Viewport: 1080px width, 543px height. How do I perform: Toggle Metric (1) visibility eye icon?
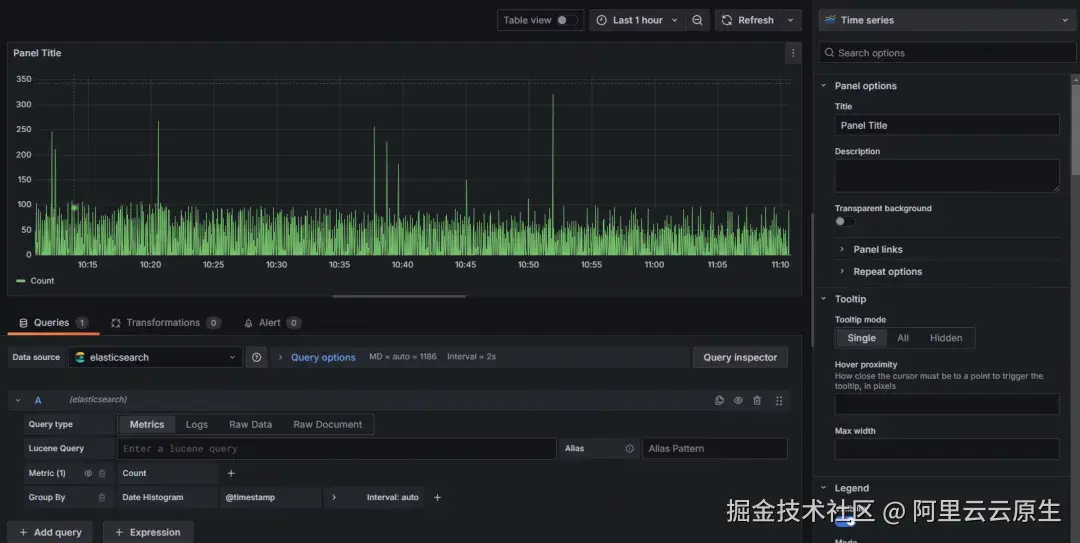pyautogui.click(x=88, y=473)
